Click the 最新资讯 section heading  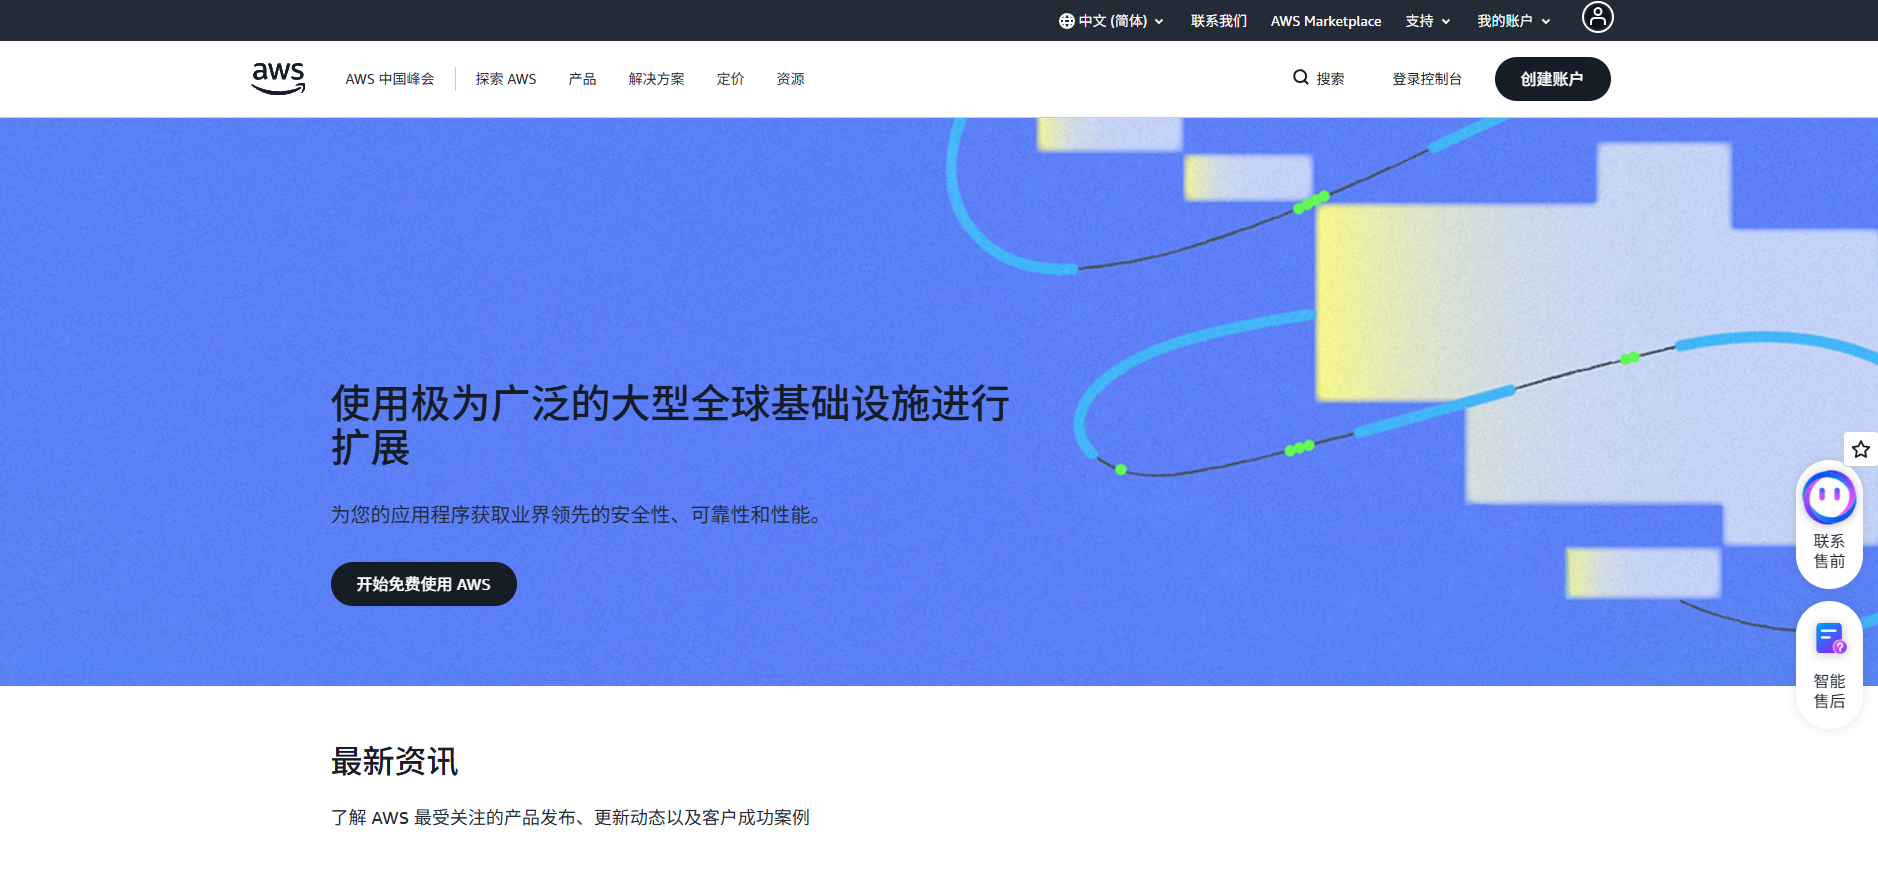tap(394, 761)
